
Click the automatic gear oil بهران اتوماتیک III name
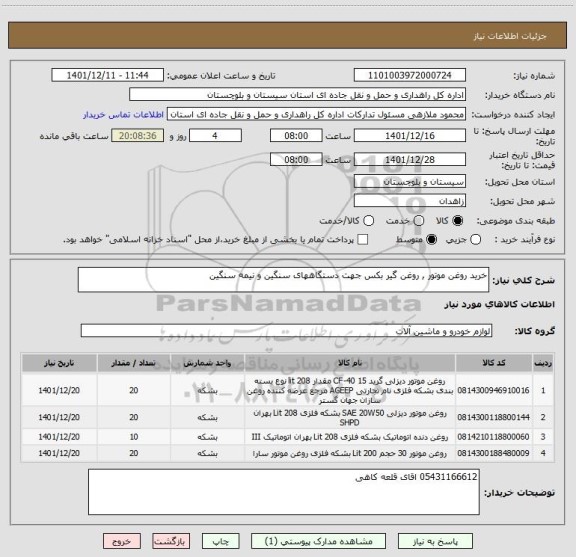click(x=349, y=437)
